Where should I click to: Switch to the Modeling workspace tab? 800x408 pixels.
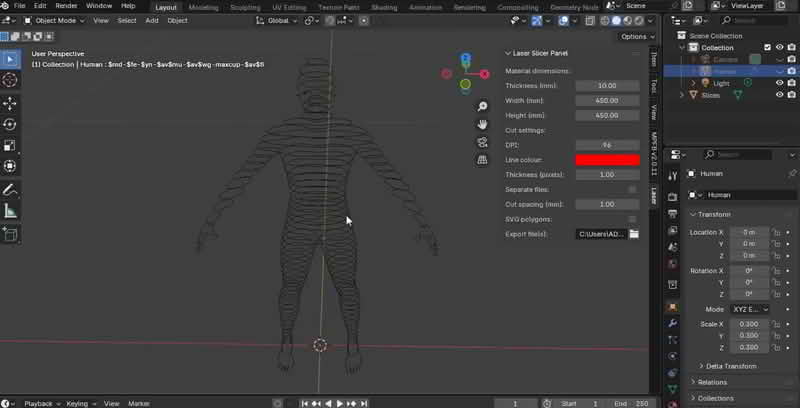tap(204, 7)
